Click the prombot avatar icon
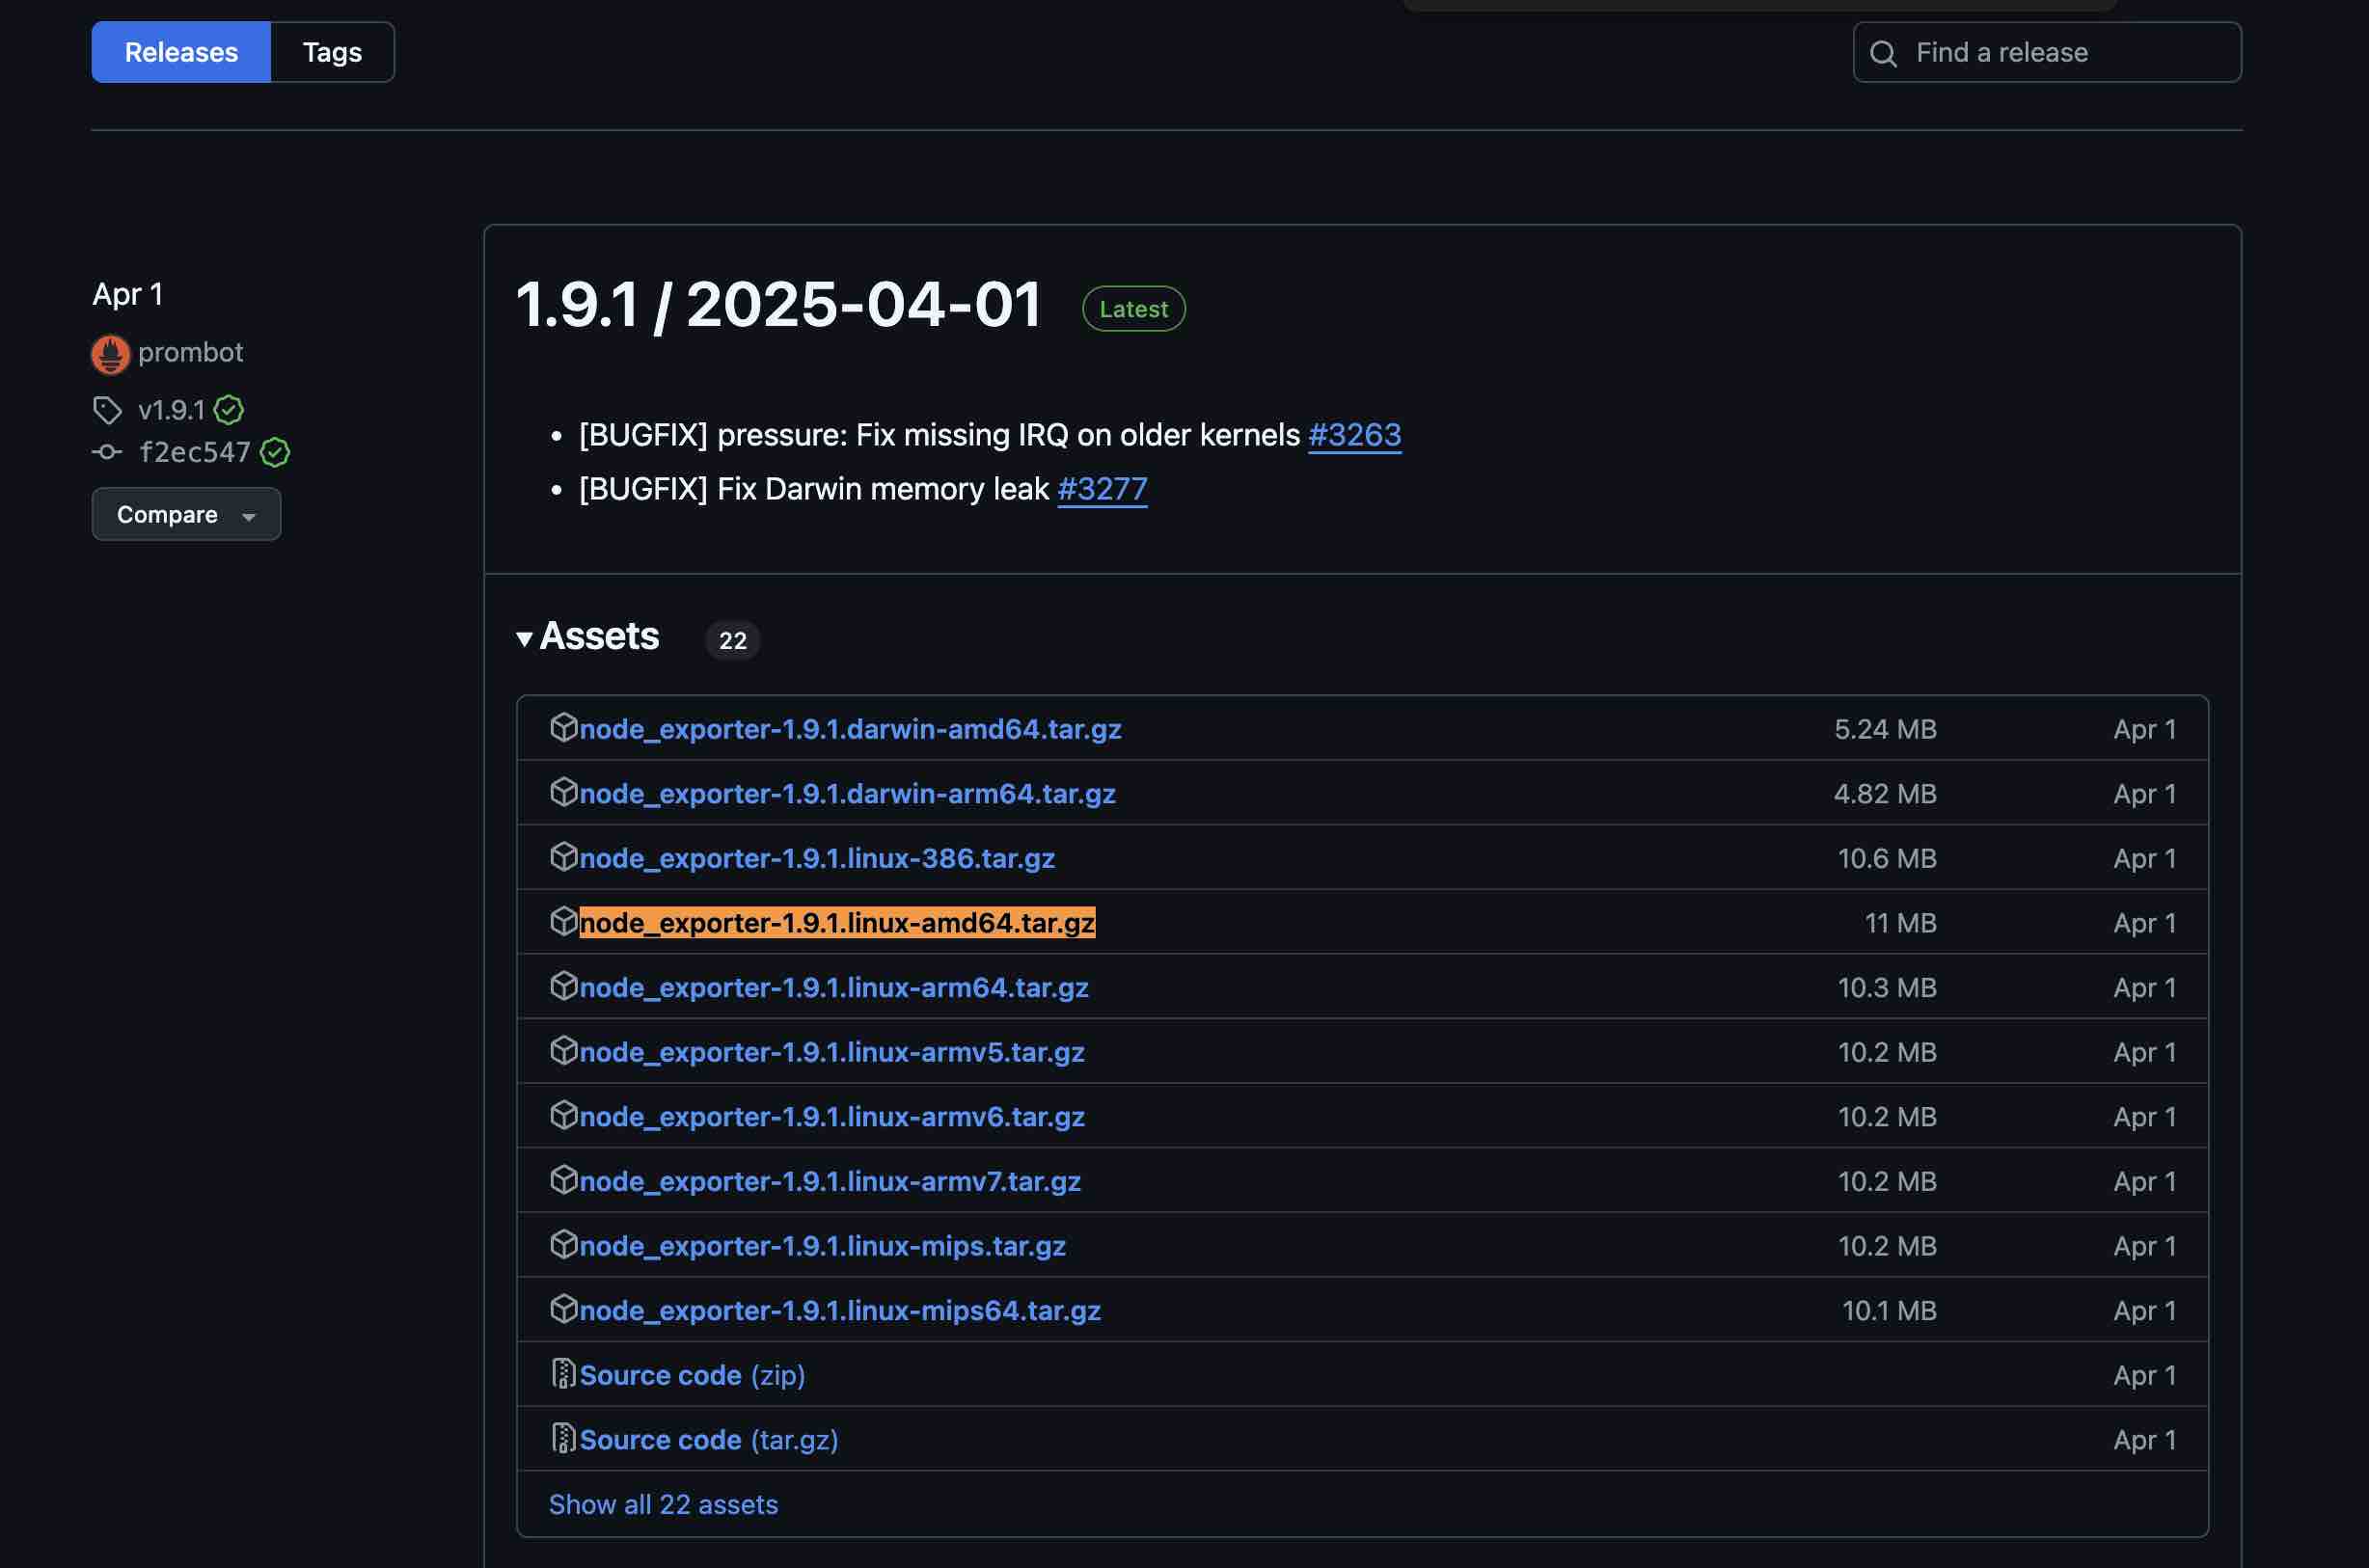This screenshot has height=1568, width=2369. [x=110, y=354]
